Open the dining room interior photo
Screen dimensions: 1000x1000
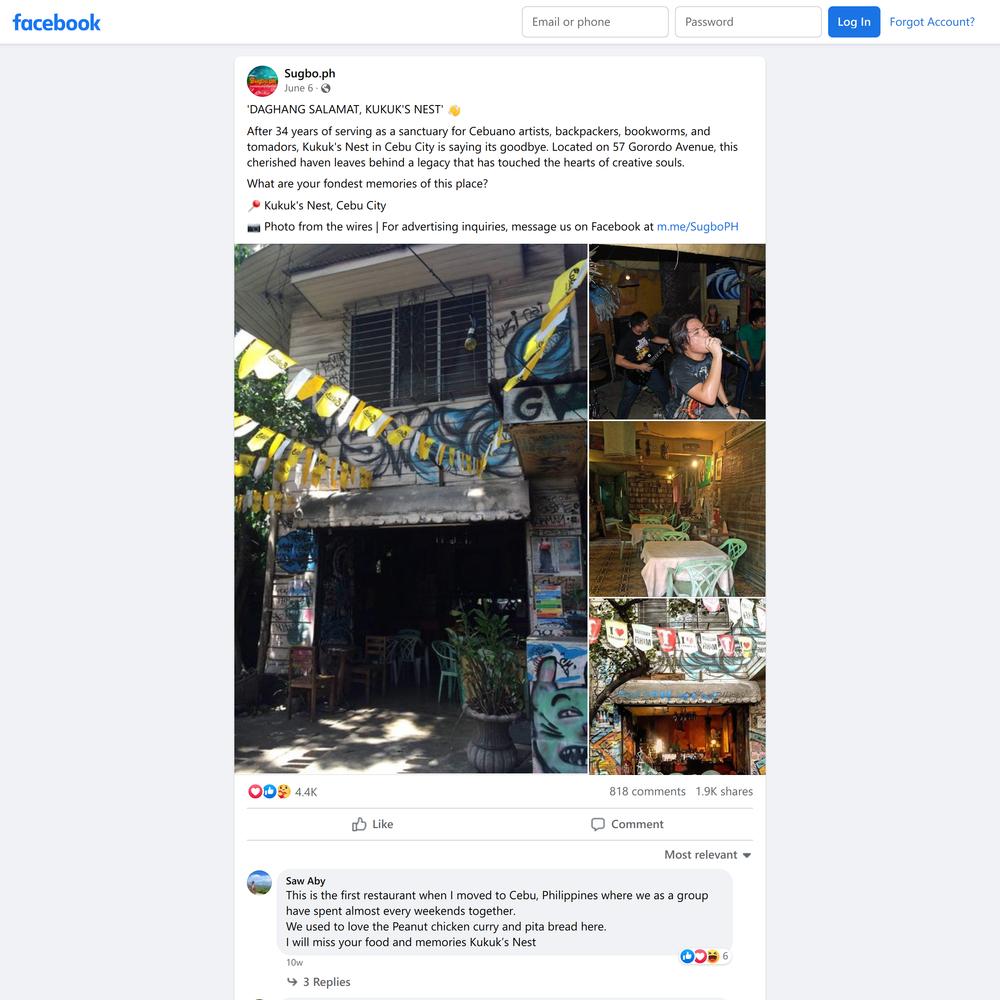(677, 509)
